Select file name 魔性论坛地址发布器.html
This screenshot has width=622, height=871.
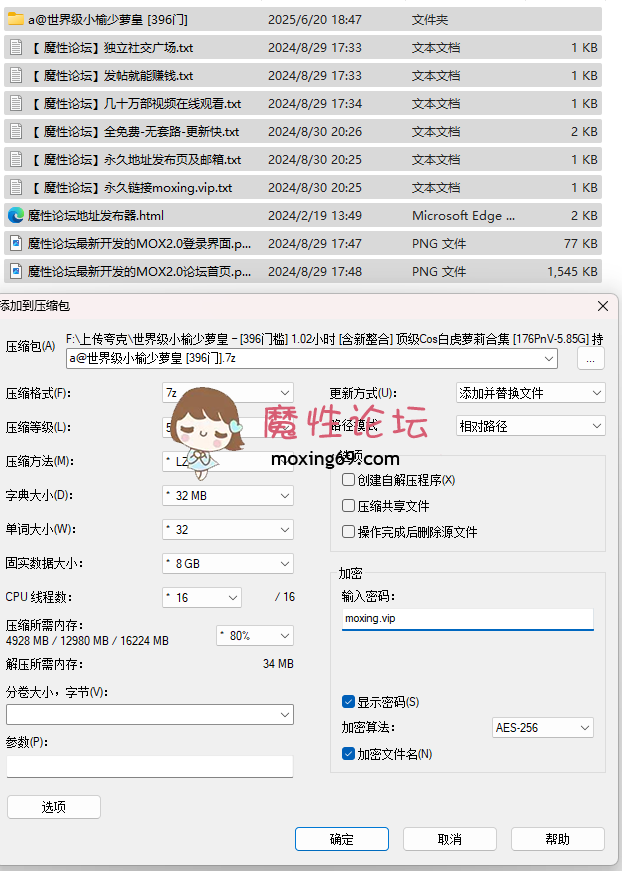(x=96, y=216)
